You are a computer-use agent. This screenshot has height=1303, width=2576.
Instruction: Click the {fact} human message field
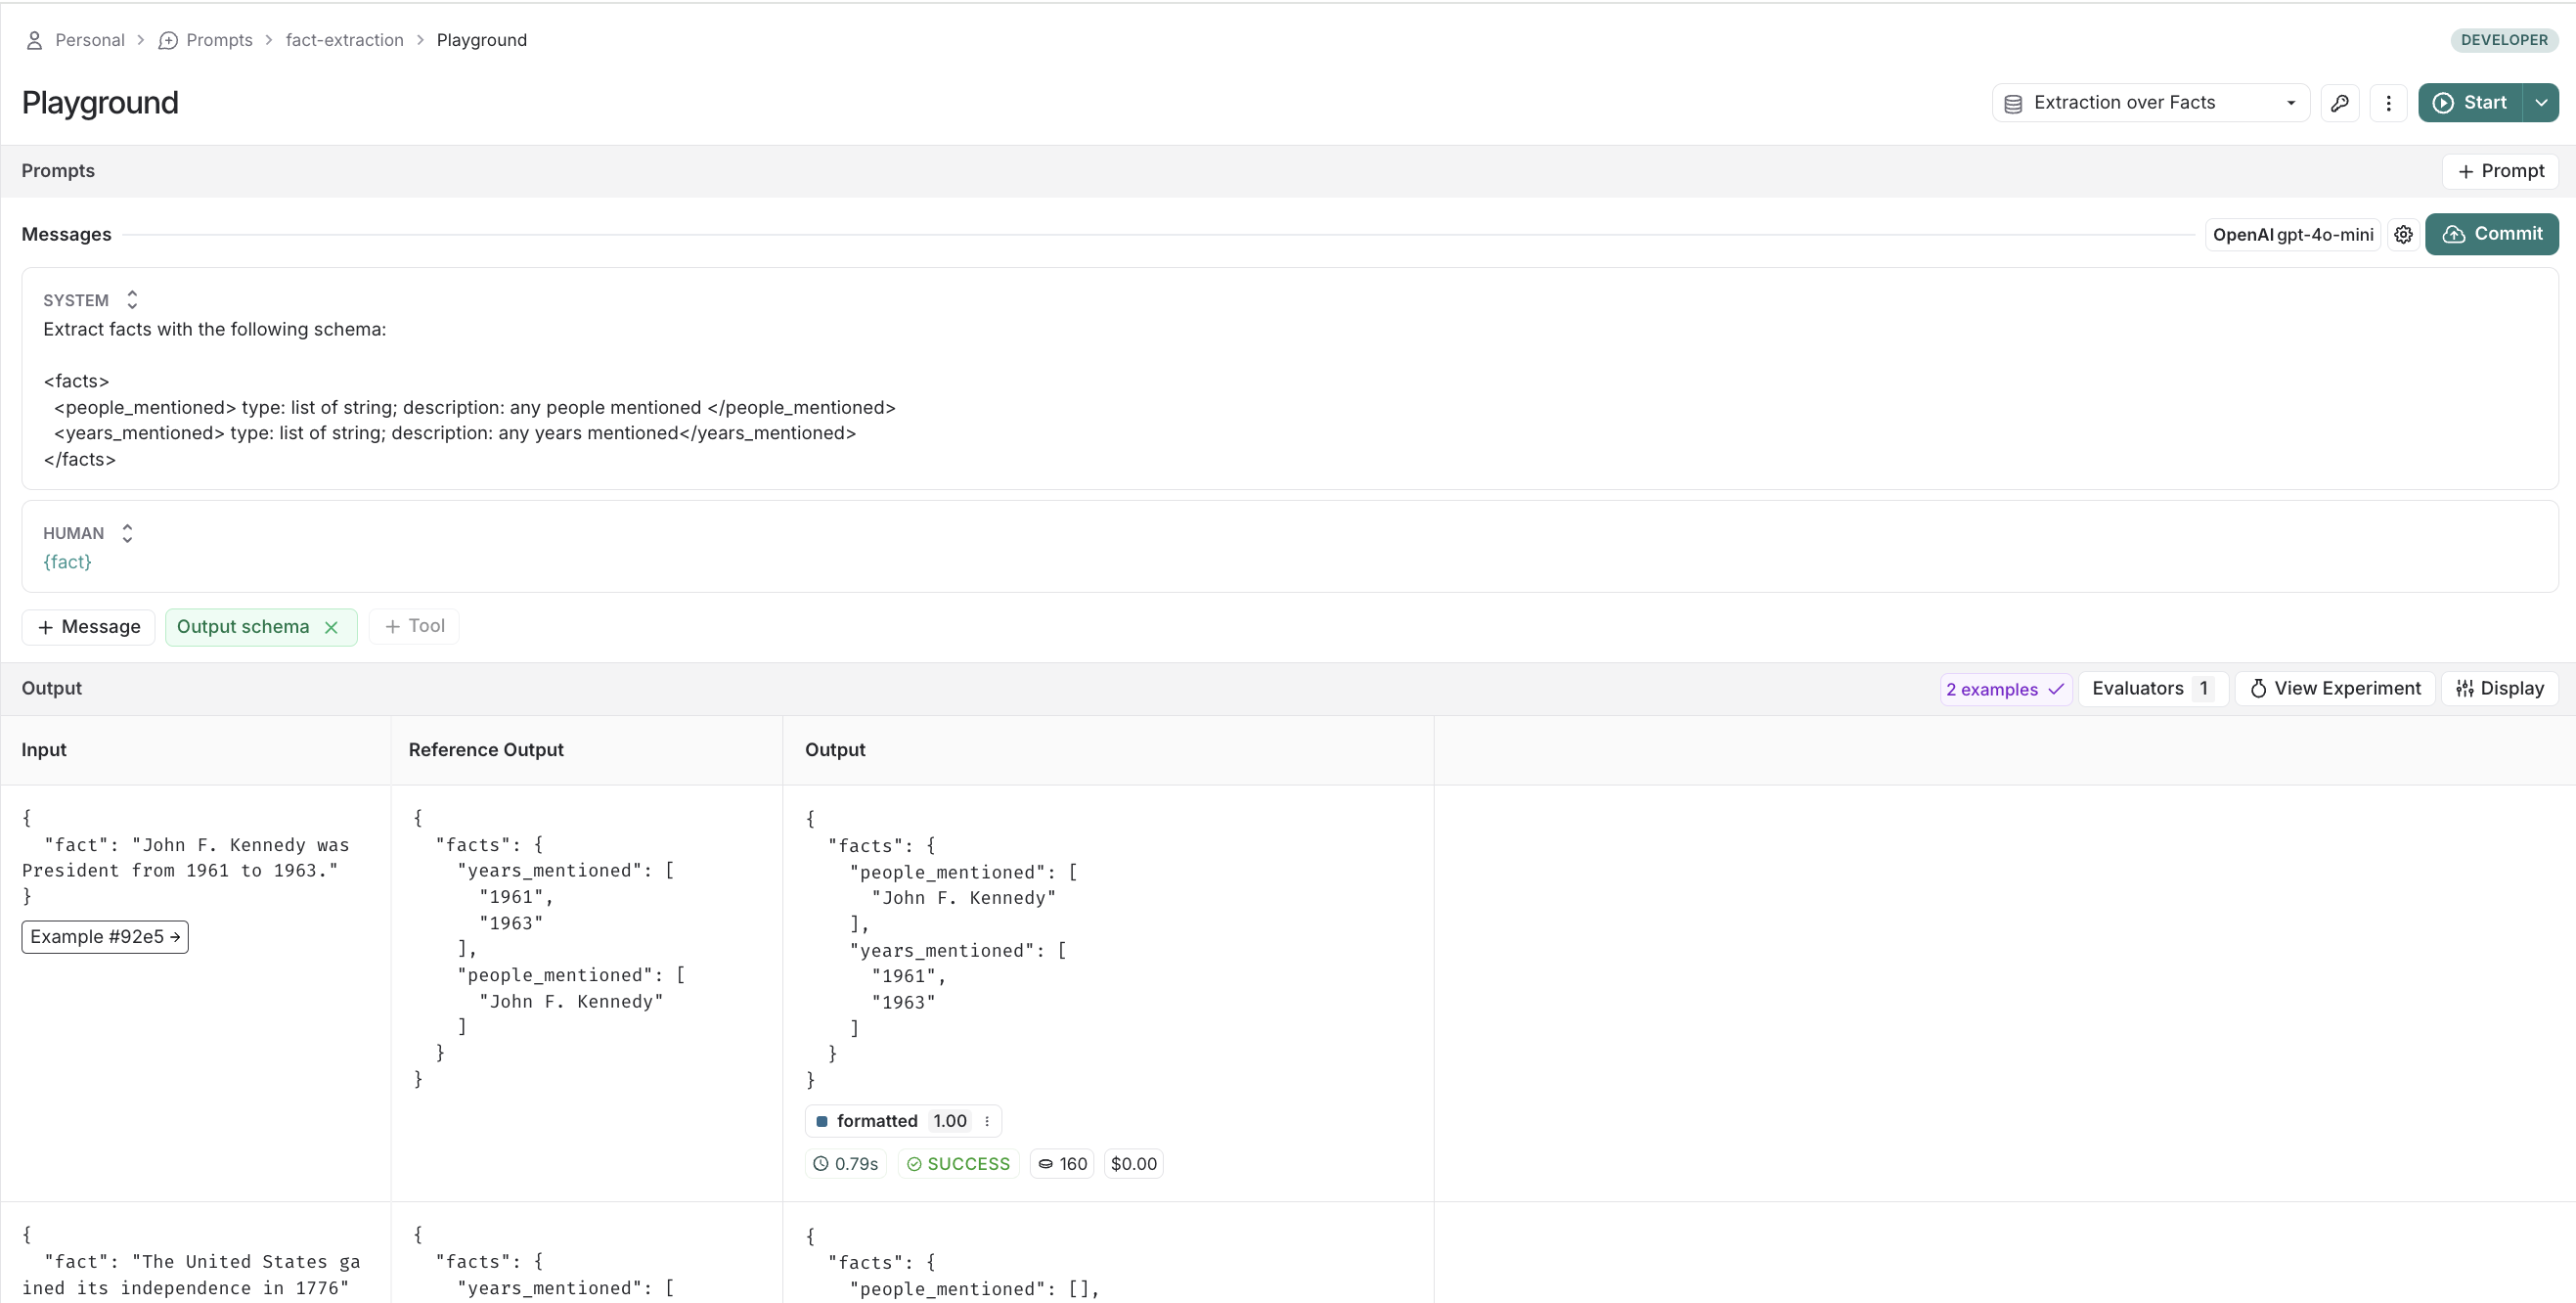67,562
